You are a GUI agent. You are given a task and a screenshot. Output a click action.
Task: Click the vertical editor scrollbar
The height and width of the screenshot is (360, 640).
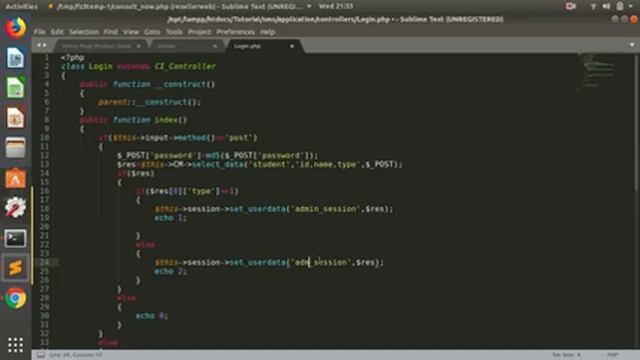point(636,122)
